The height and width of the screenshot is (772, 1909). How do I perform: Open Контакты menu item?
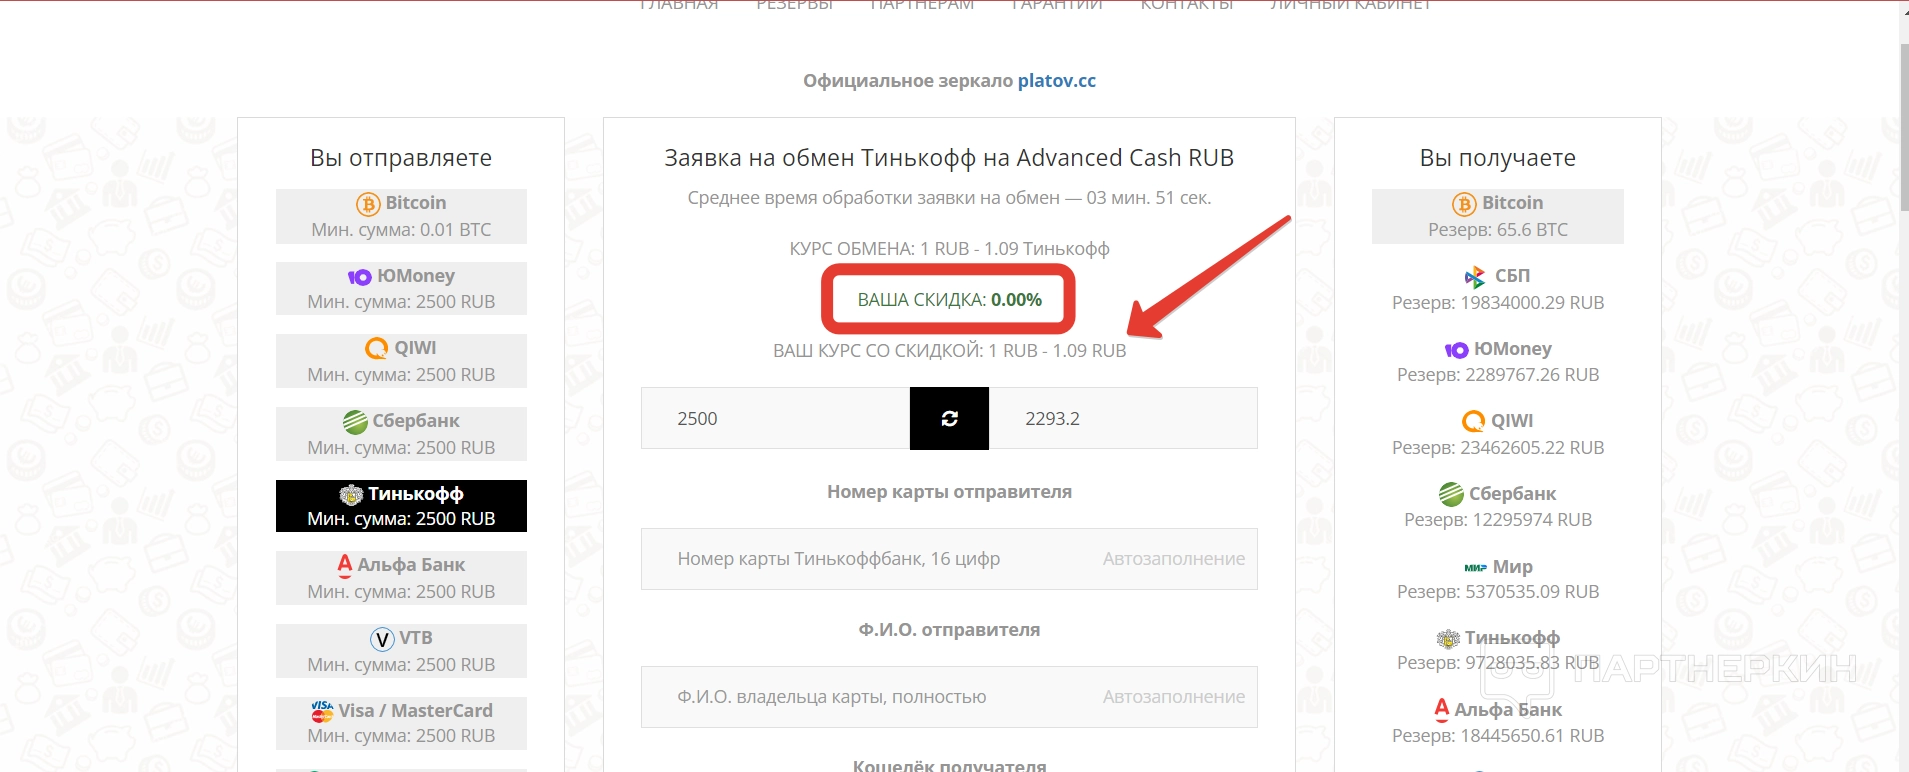pos(1187,5)
